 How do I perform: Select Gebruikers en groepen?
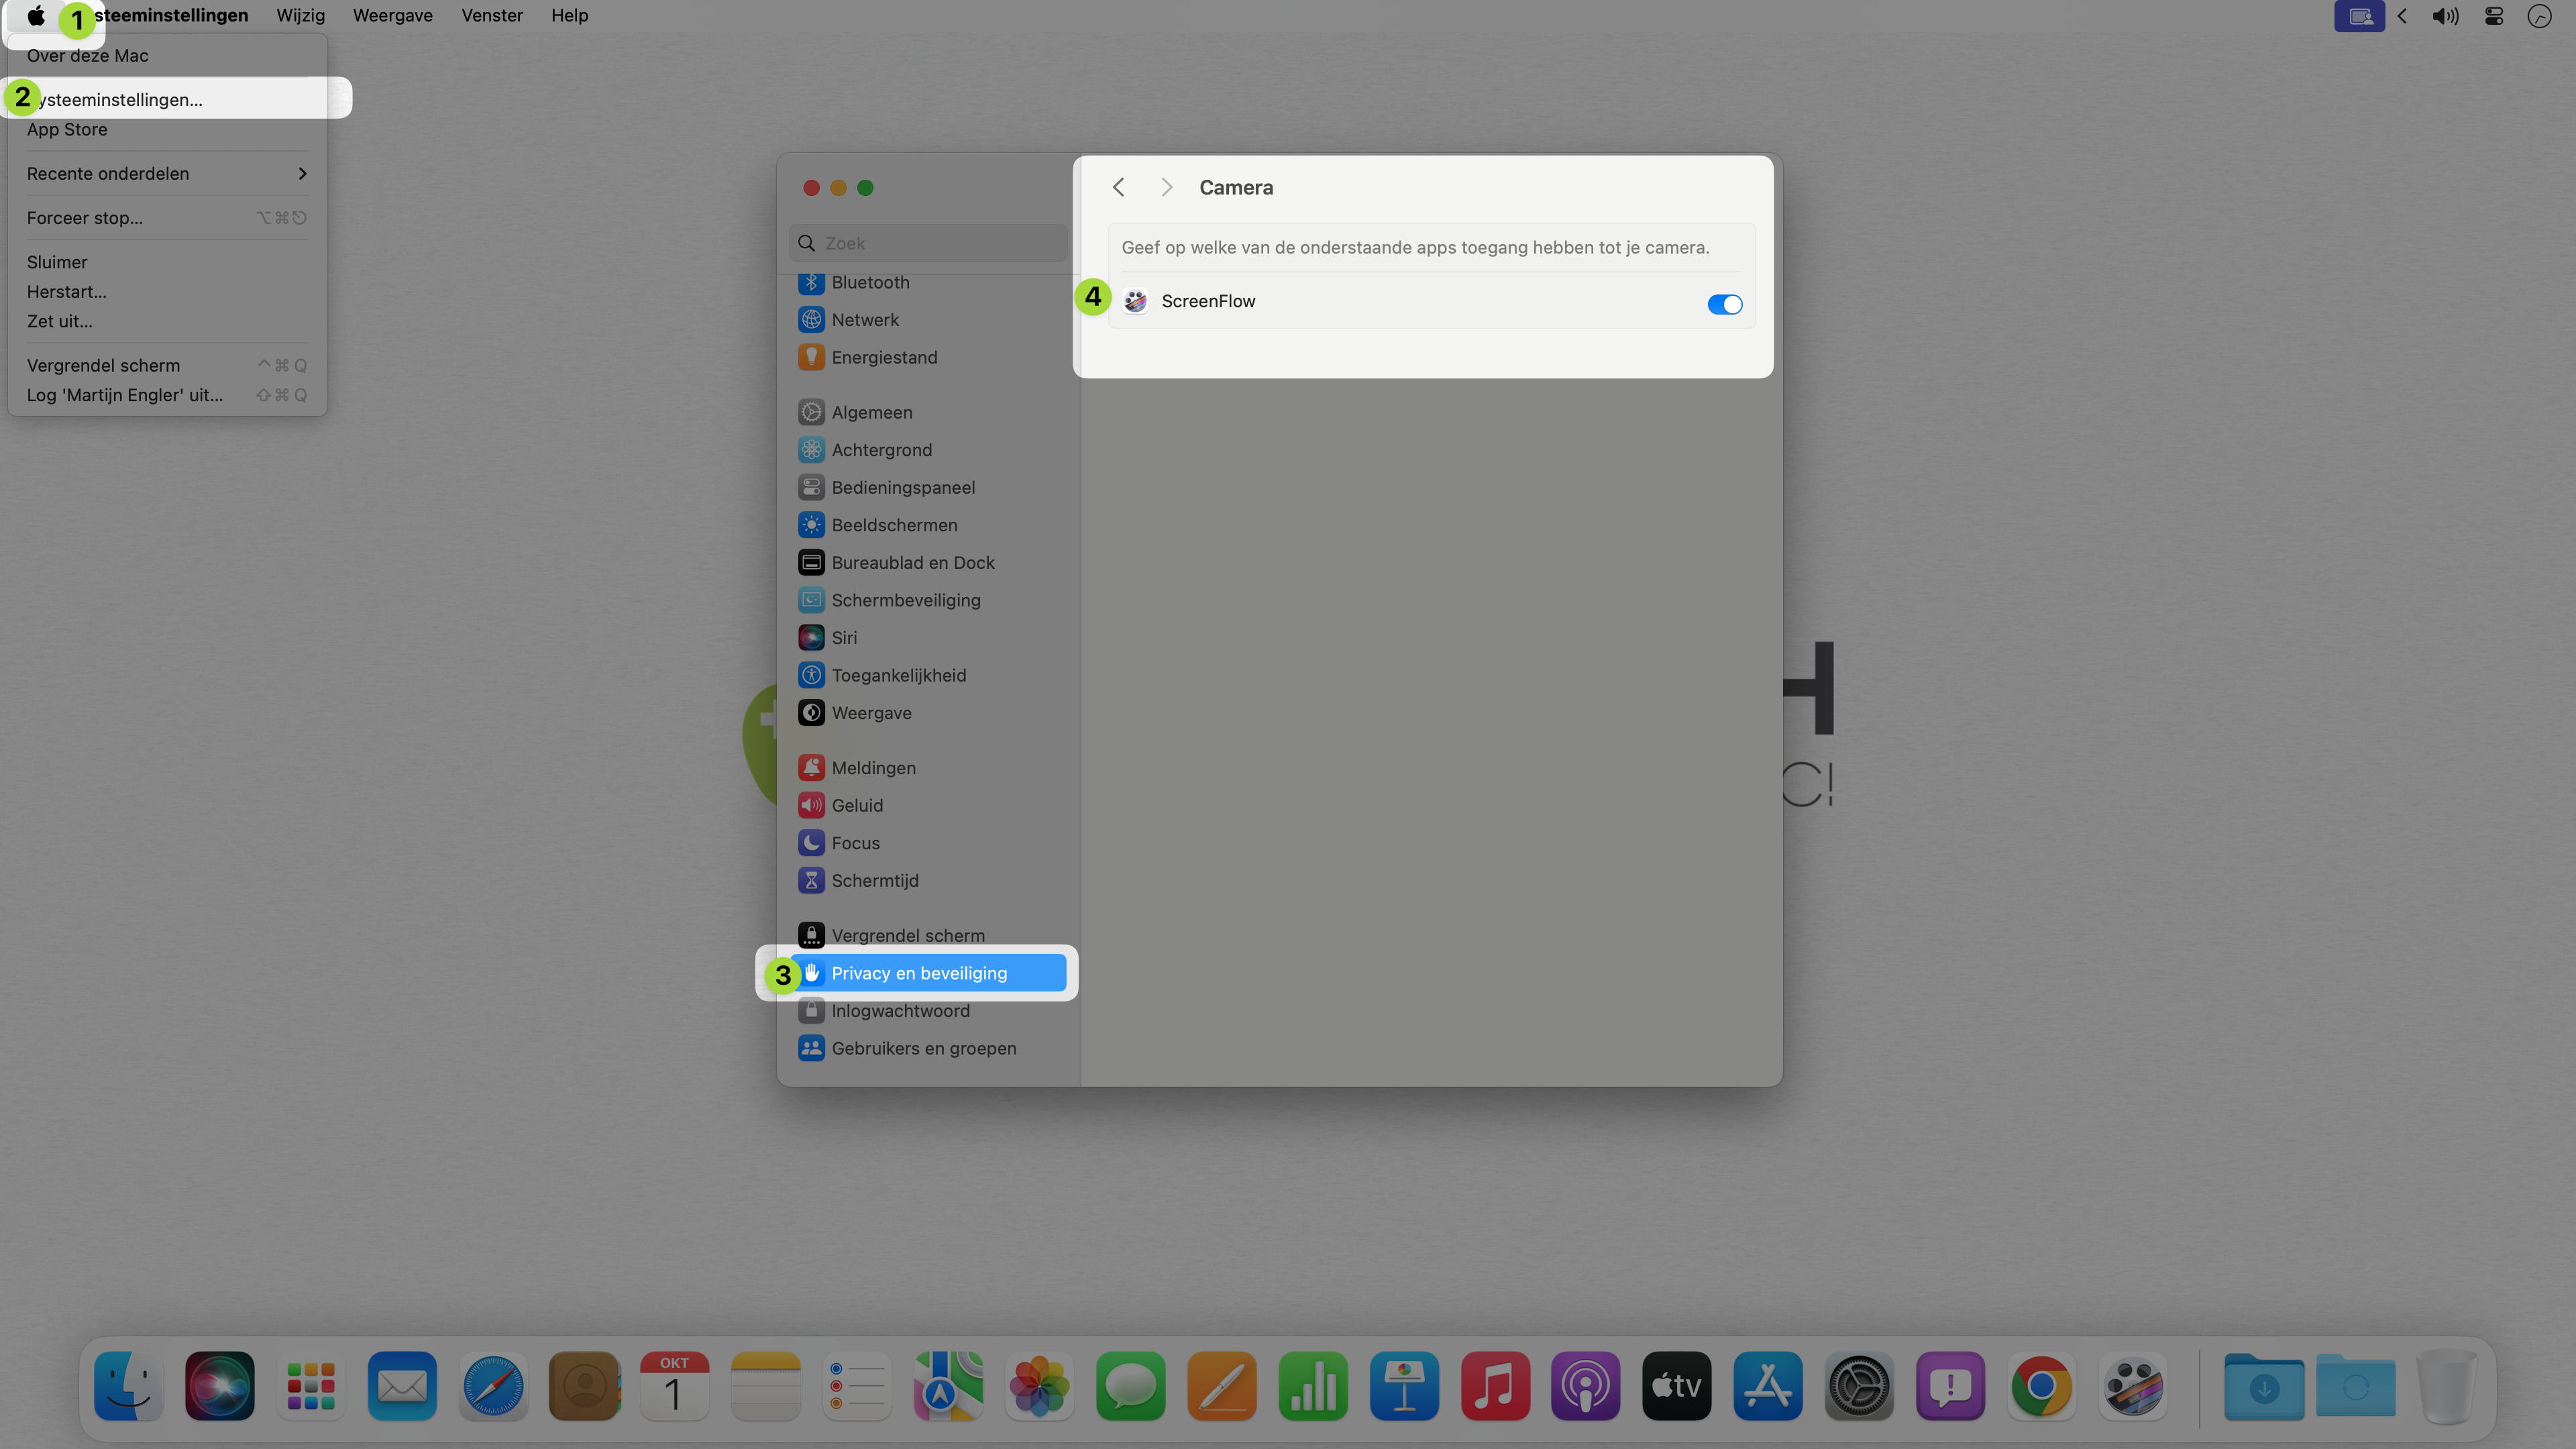pos(928,1049)
